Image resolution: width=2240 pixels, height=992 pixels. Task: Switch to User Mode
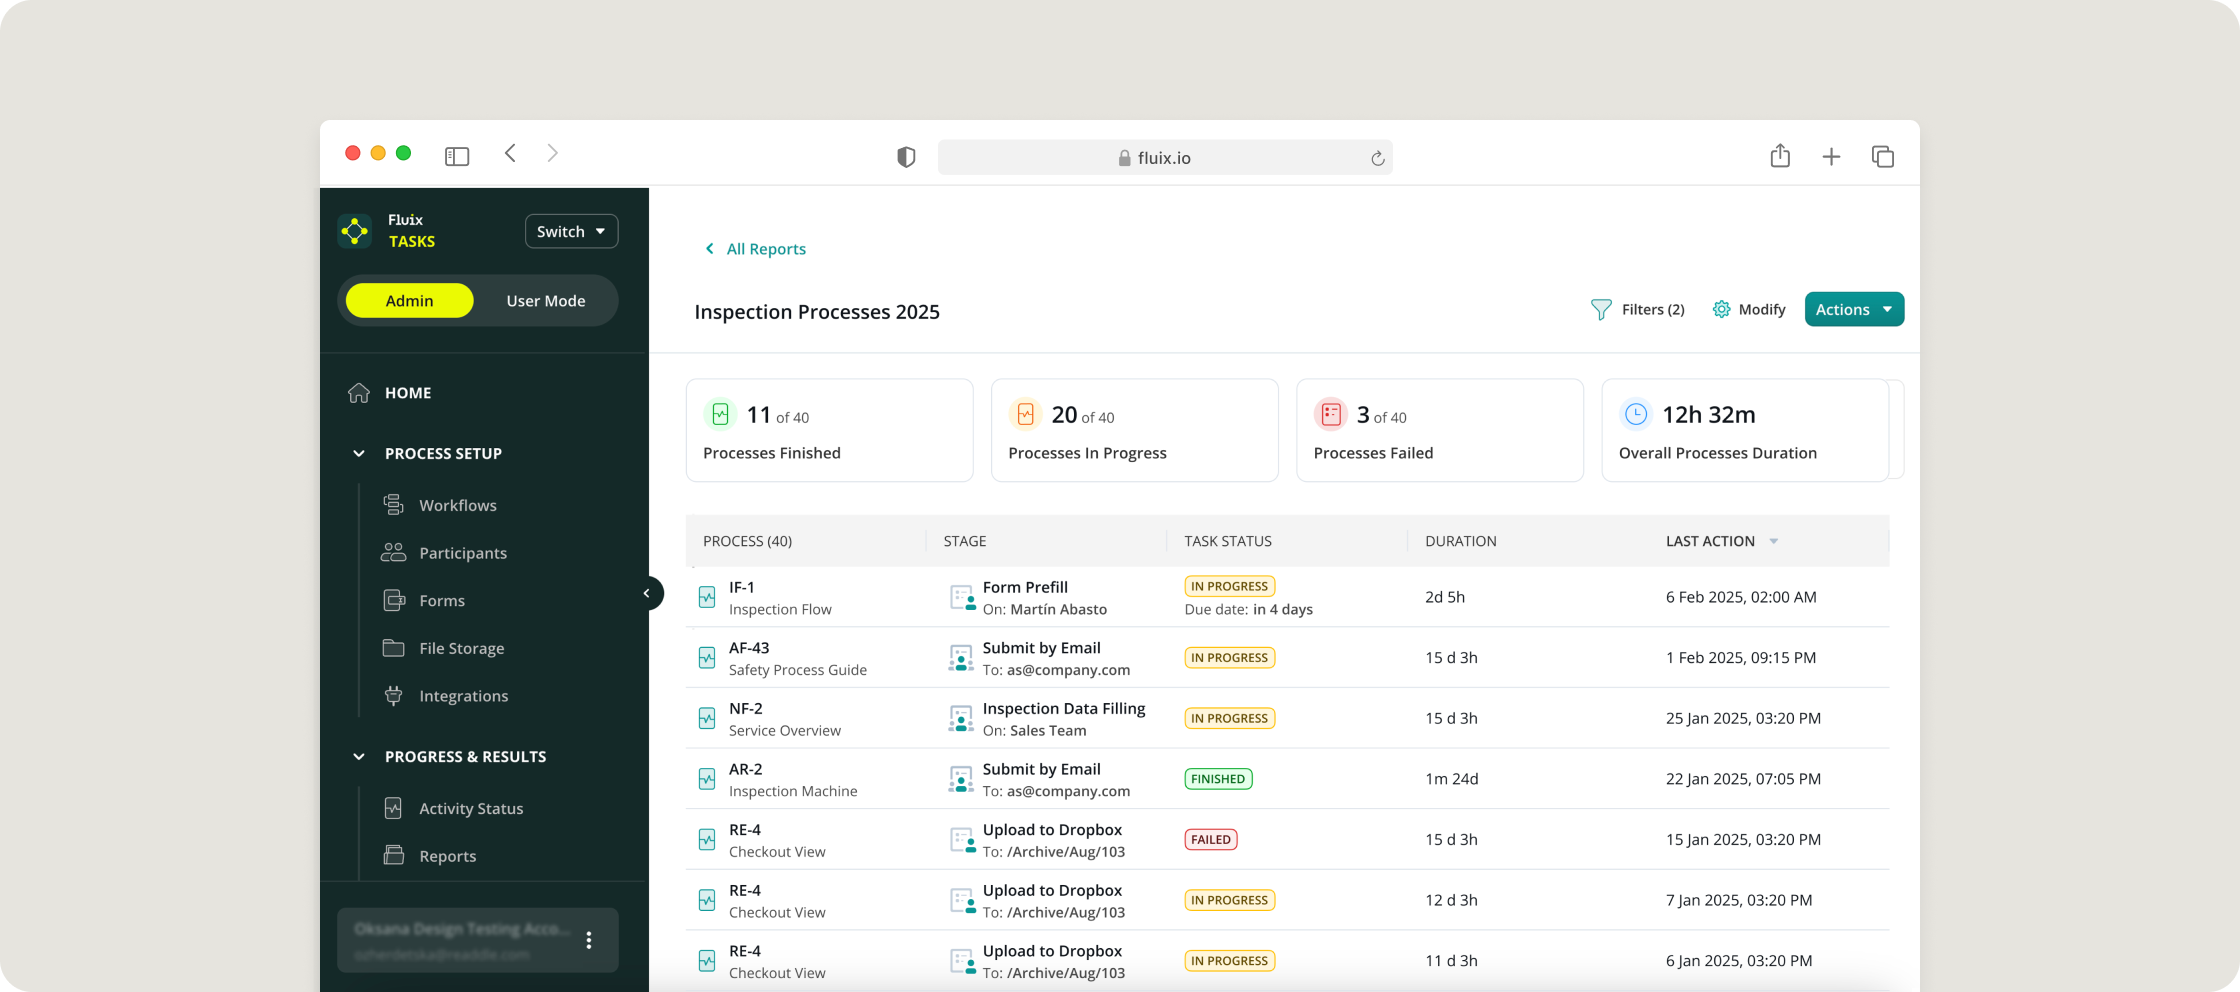coord(545,301)
